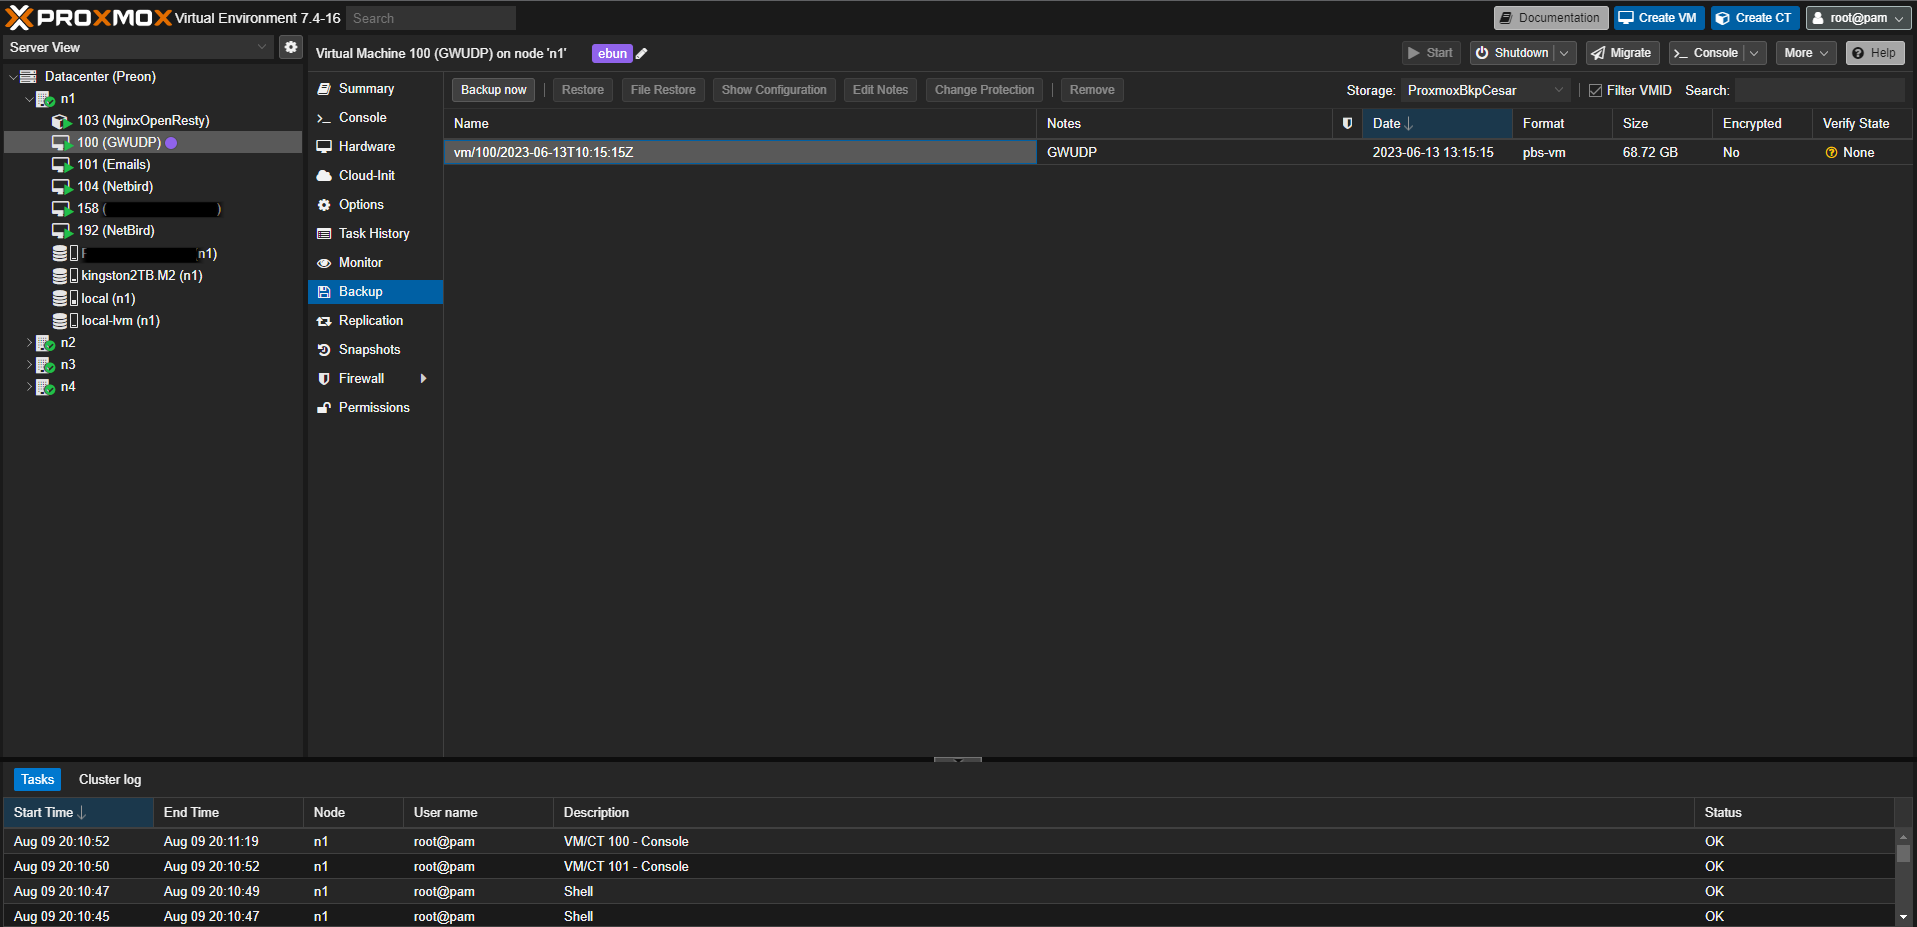Switch to the Tasks tab
This screenshot has height=927, width=1917.
point(38,780)
